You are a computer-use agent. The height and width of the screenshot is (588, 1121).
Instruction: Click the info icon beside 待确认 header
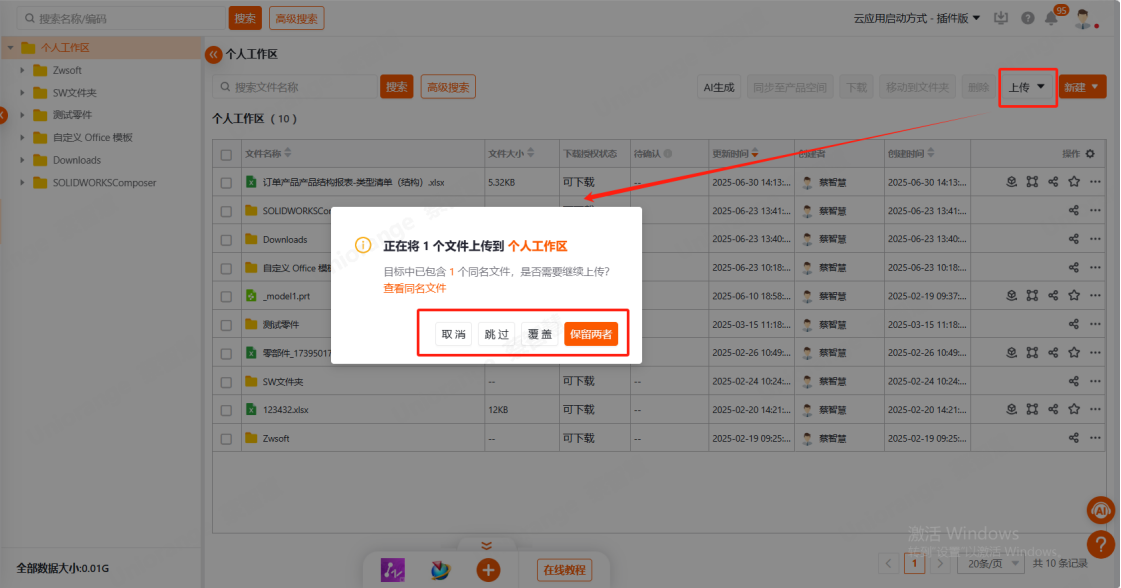pyautogui.click(x=668, y=153)
